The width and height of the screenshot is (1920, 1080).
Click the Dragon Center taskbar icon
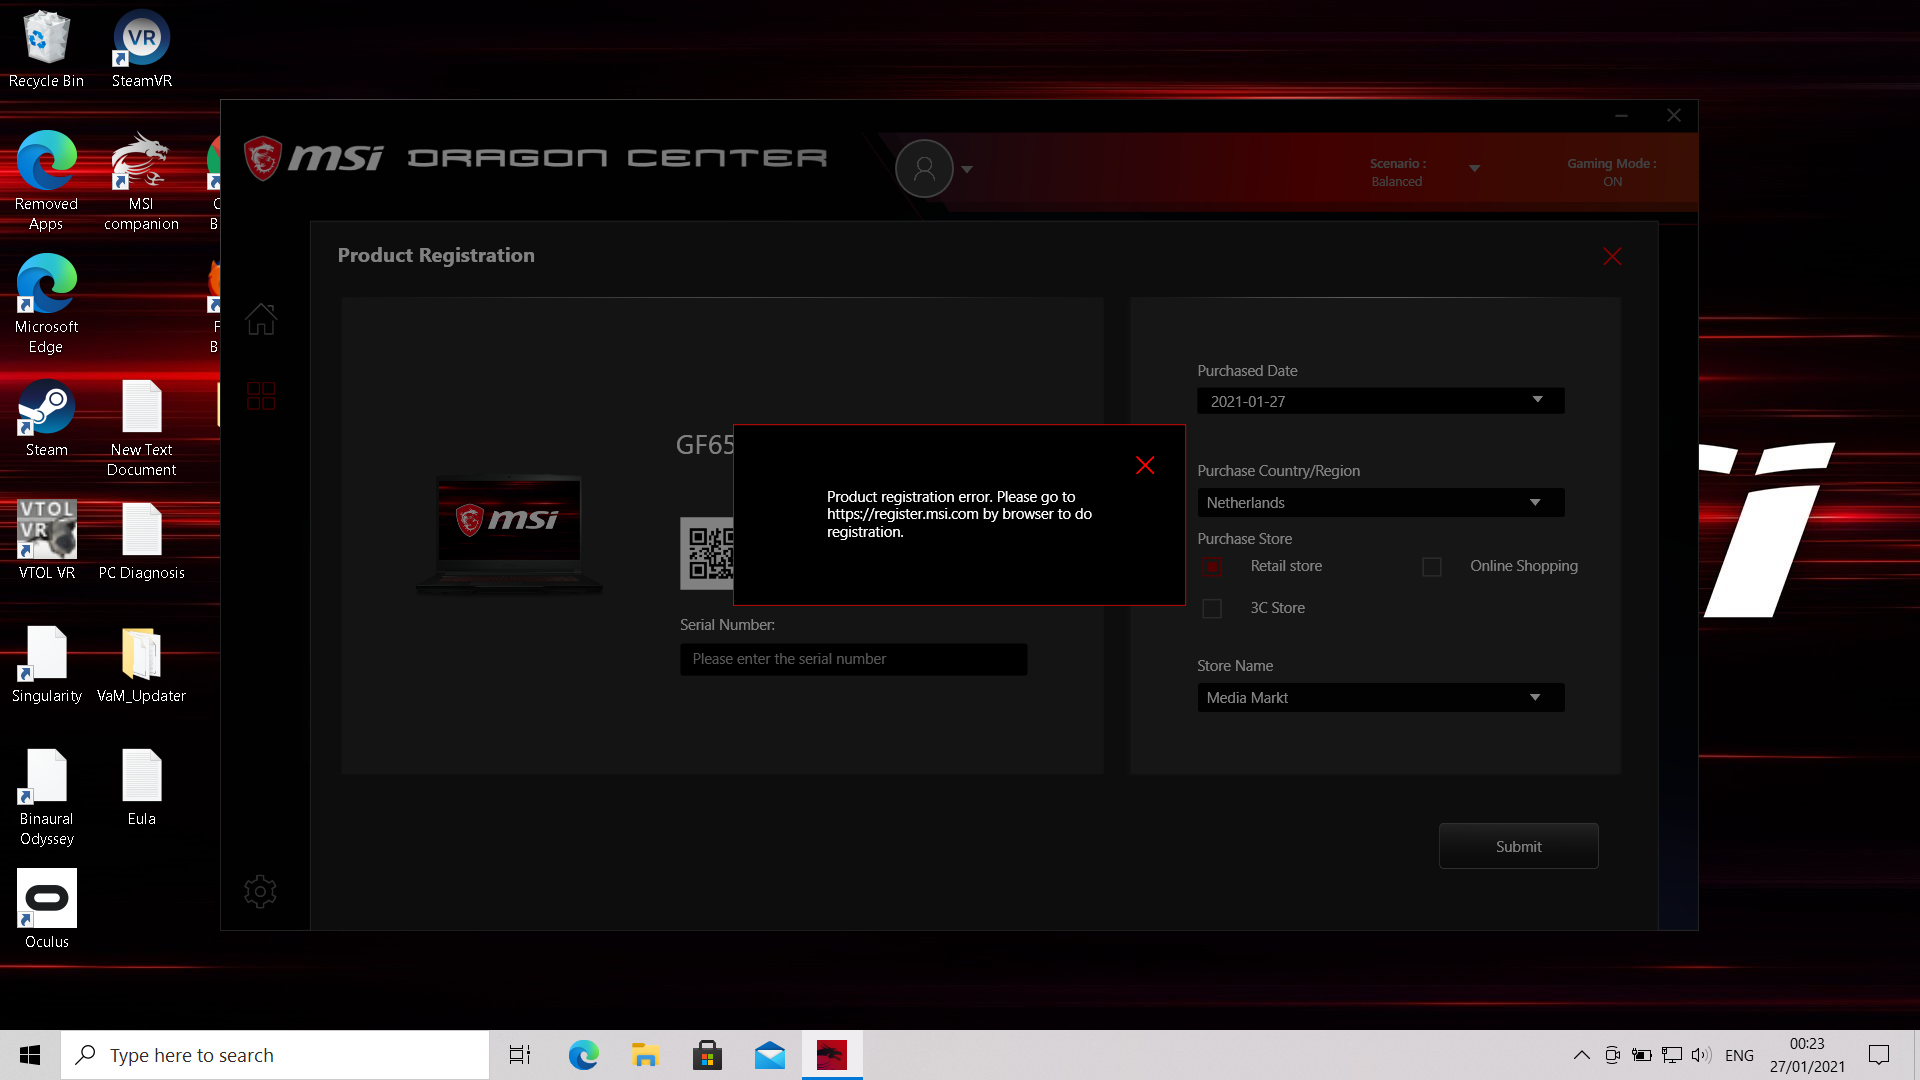click(x=832, y=1055)
